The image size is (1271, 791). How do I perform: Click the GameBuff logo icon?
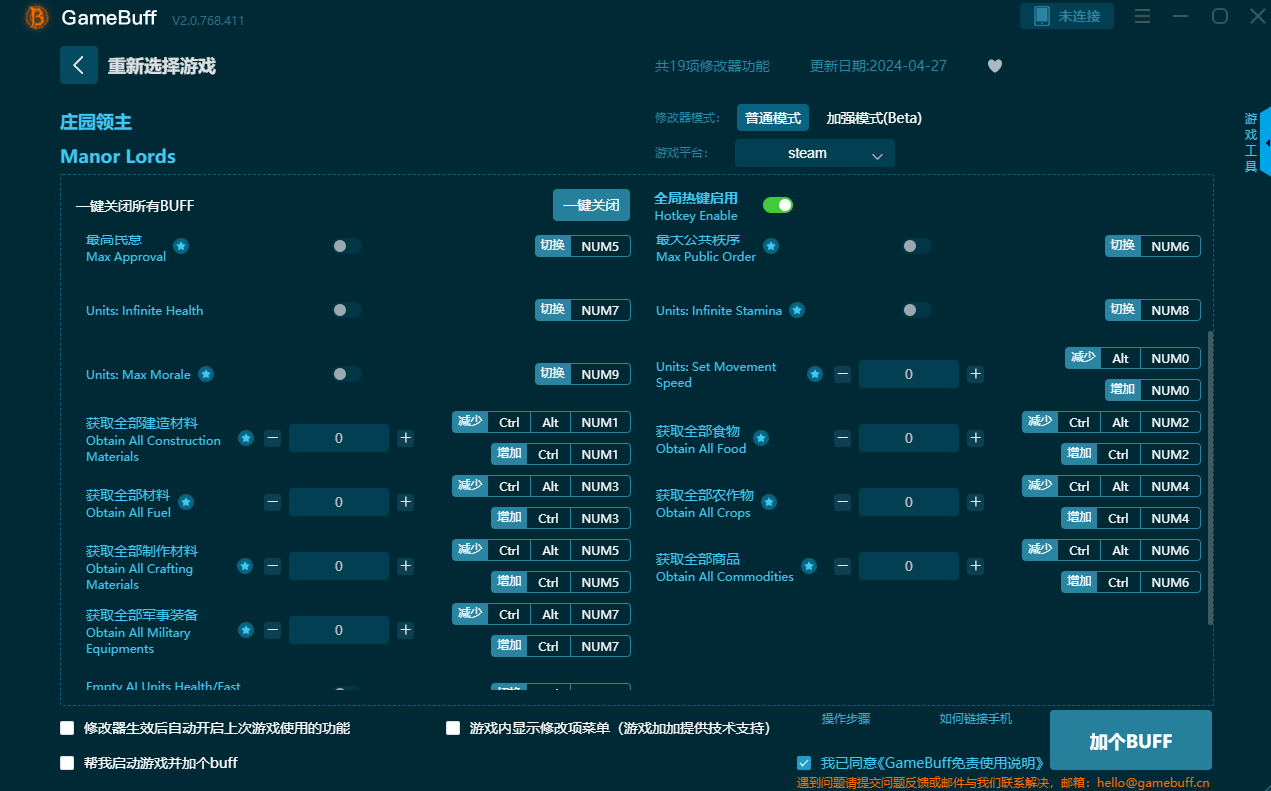(x=37, y=17)
